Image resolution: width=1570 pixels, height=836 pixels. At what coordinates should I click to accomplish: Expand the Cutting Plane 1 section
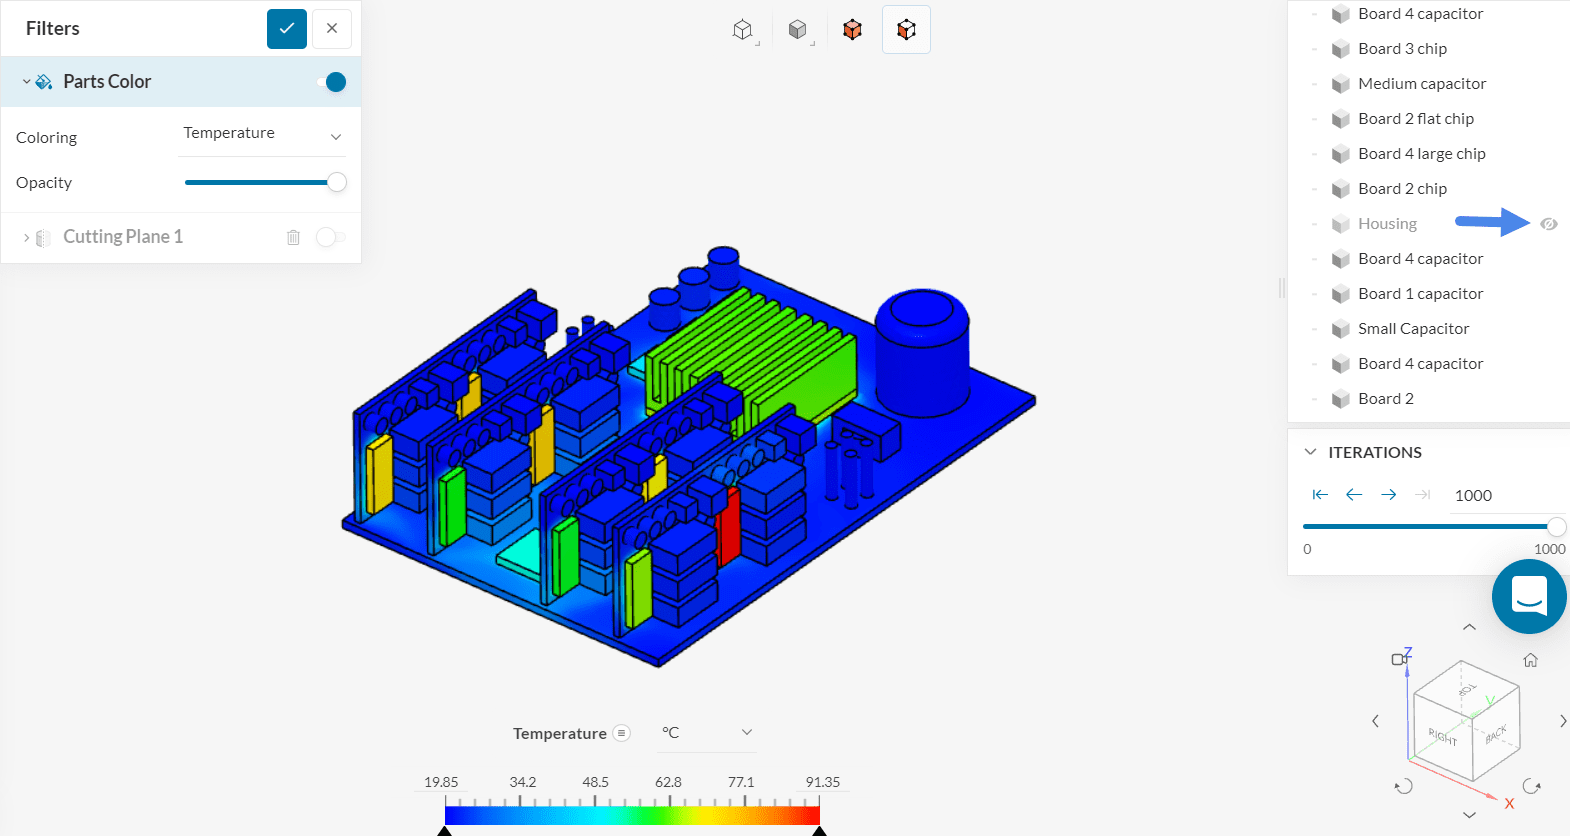pos(26,237)
